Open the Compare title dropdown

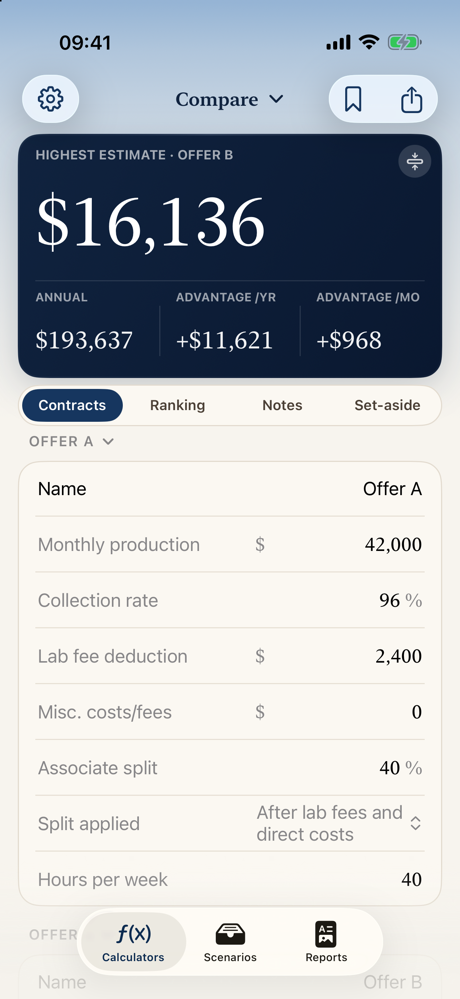[229, 99]
